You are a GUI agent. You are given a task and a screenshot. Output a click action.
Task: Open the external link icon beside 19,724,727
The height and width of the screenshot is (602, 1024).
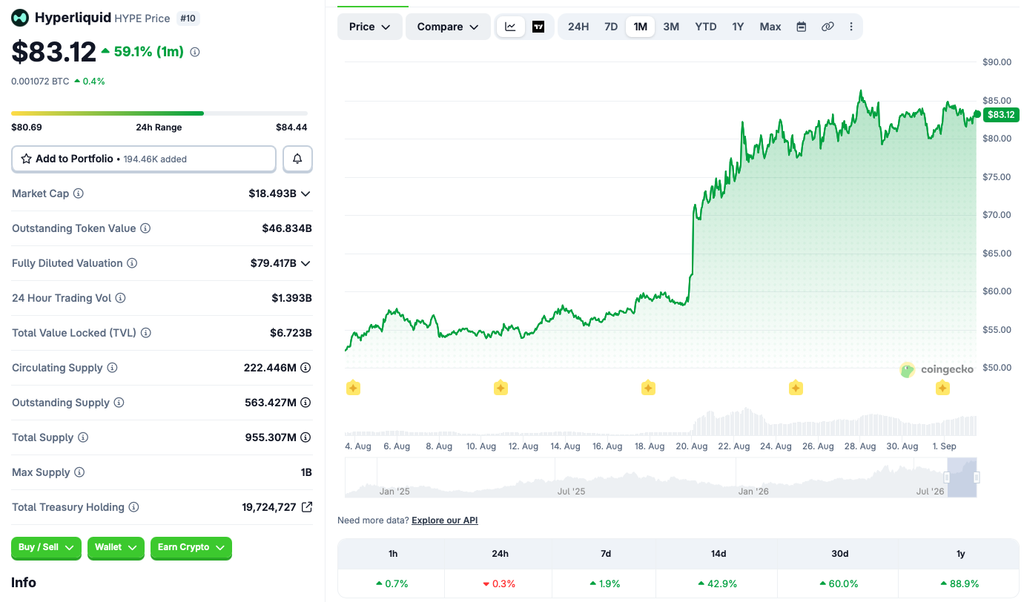click(x=306, y=507)
